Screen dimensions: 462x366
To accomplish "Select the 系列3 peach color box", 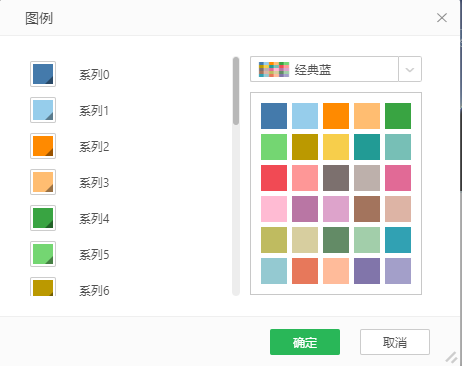I will point(43,182).
